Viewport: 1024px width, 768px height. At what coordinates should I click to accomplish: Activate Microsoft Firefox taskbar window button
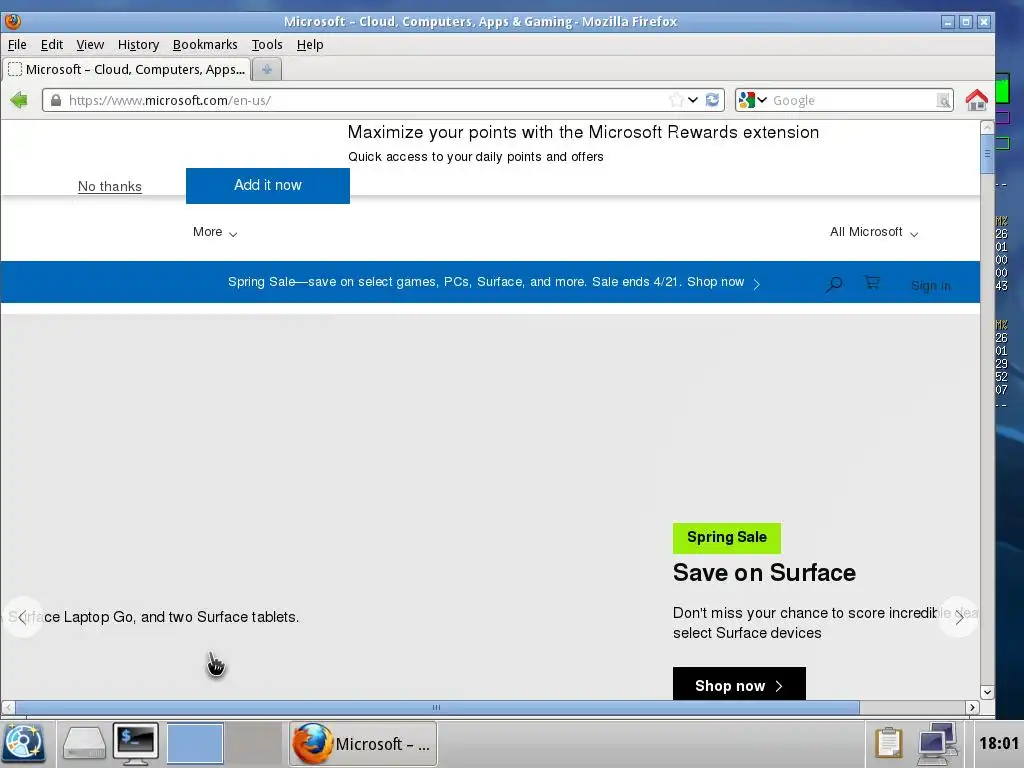[x=363, y=743]
